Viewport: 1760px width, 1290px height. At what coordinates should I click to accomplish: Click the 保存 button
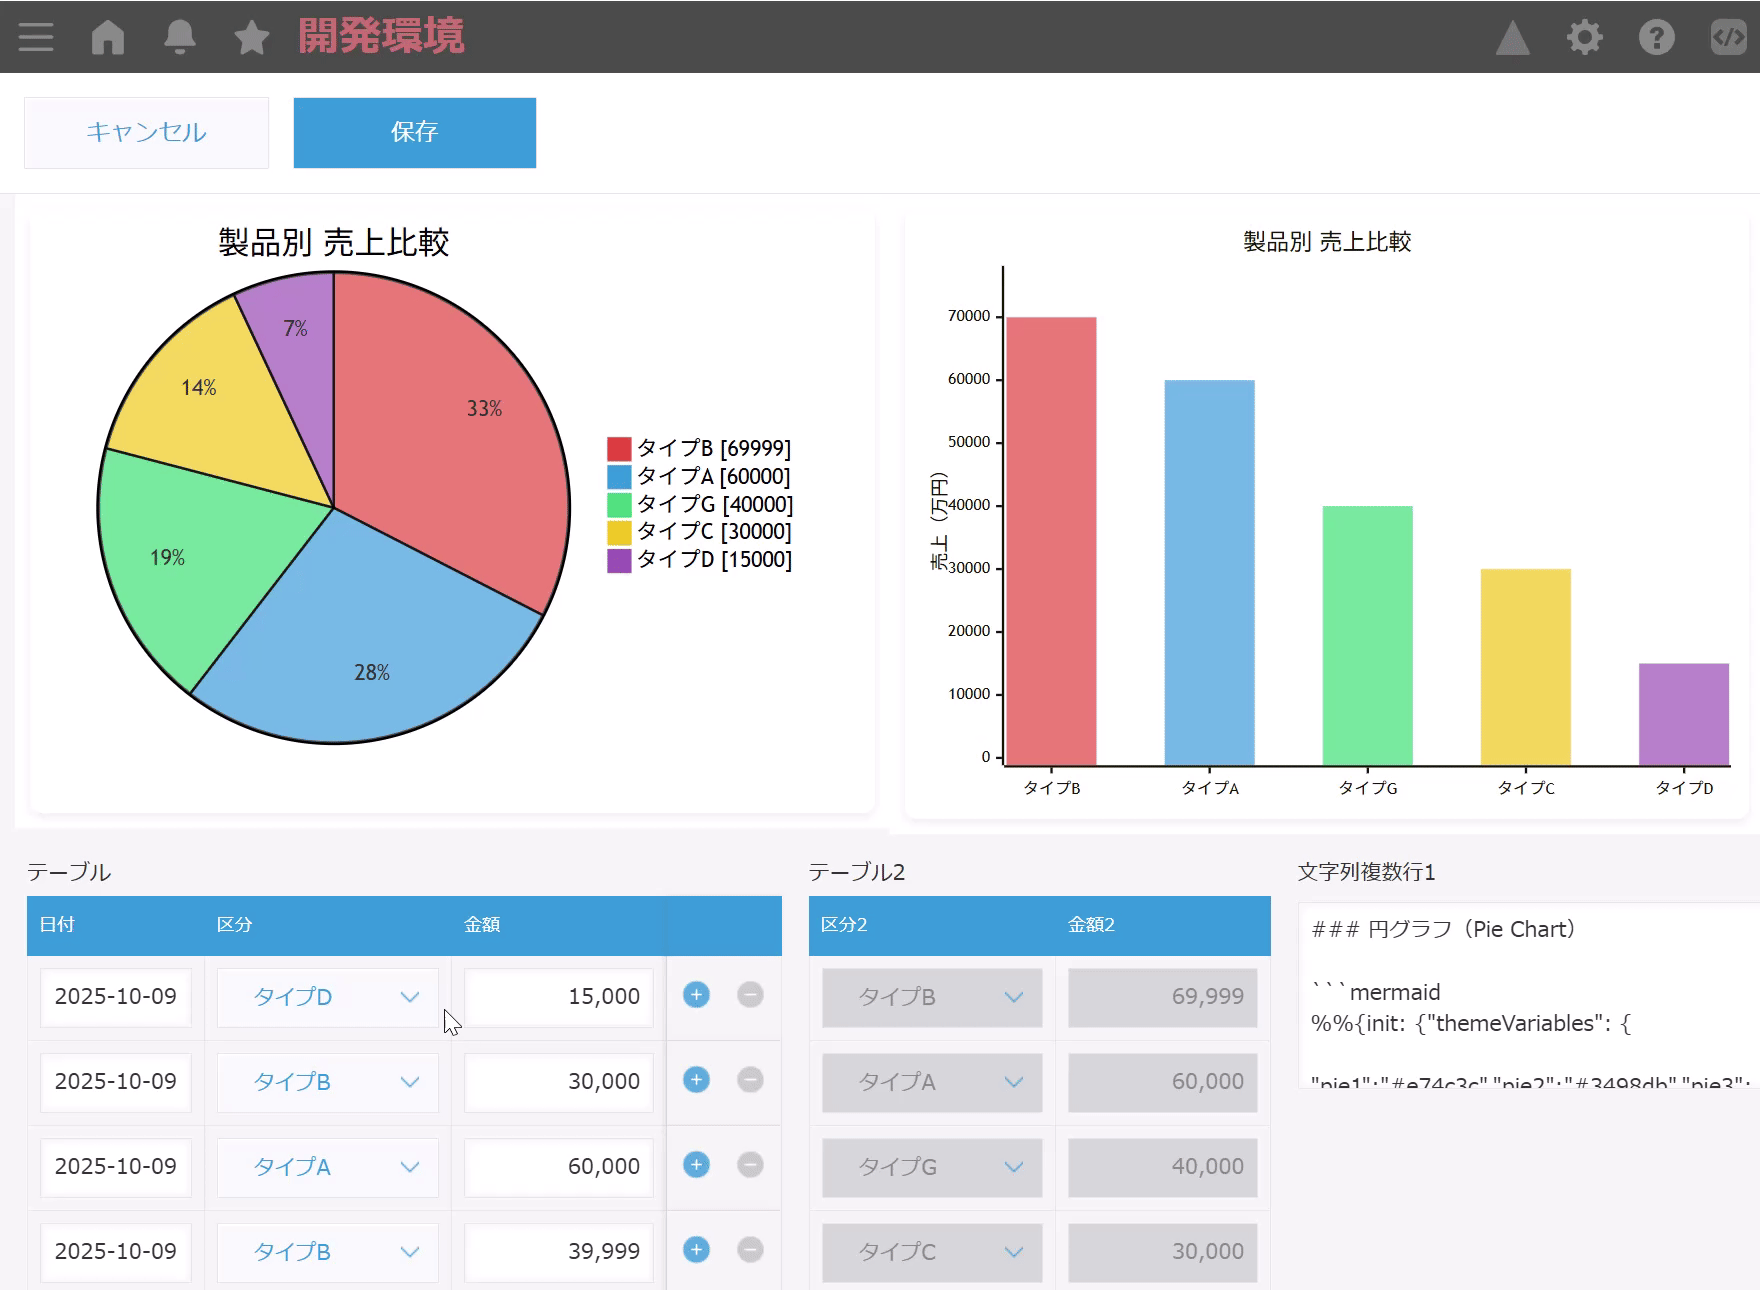(414, 132)
